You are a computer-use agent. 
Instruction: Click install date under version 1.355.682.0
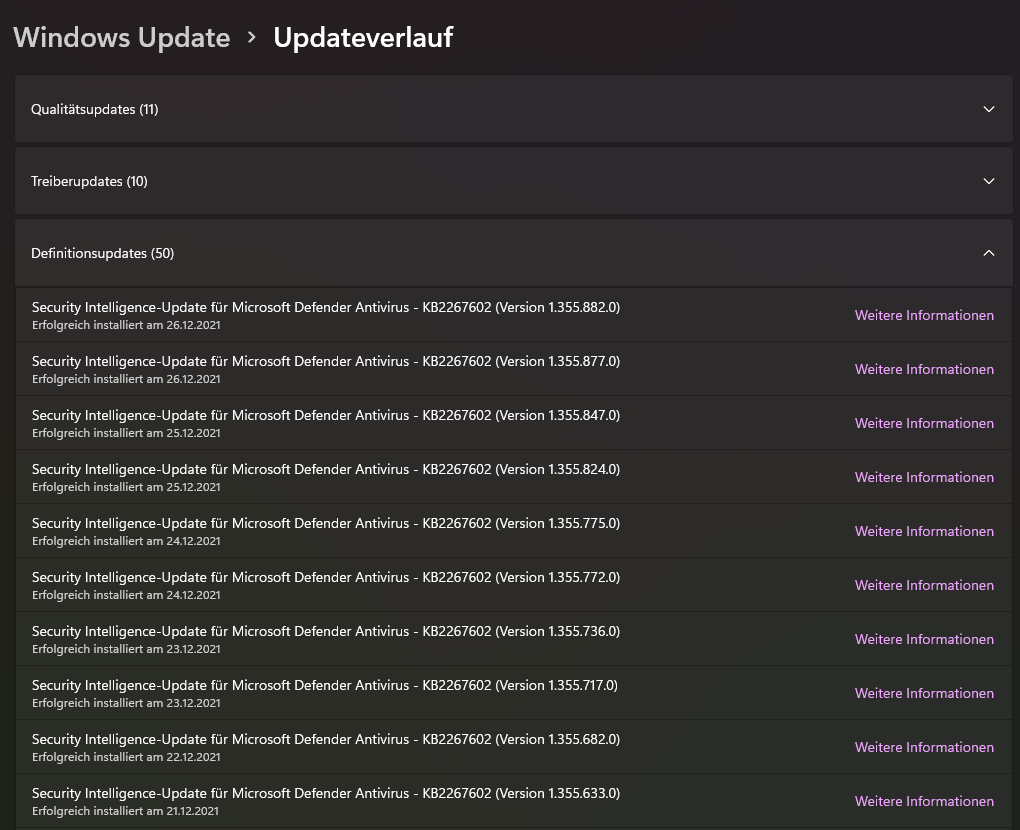[x=126, y=757]
